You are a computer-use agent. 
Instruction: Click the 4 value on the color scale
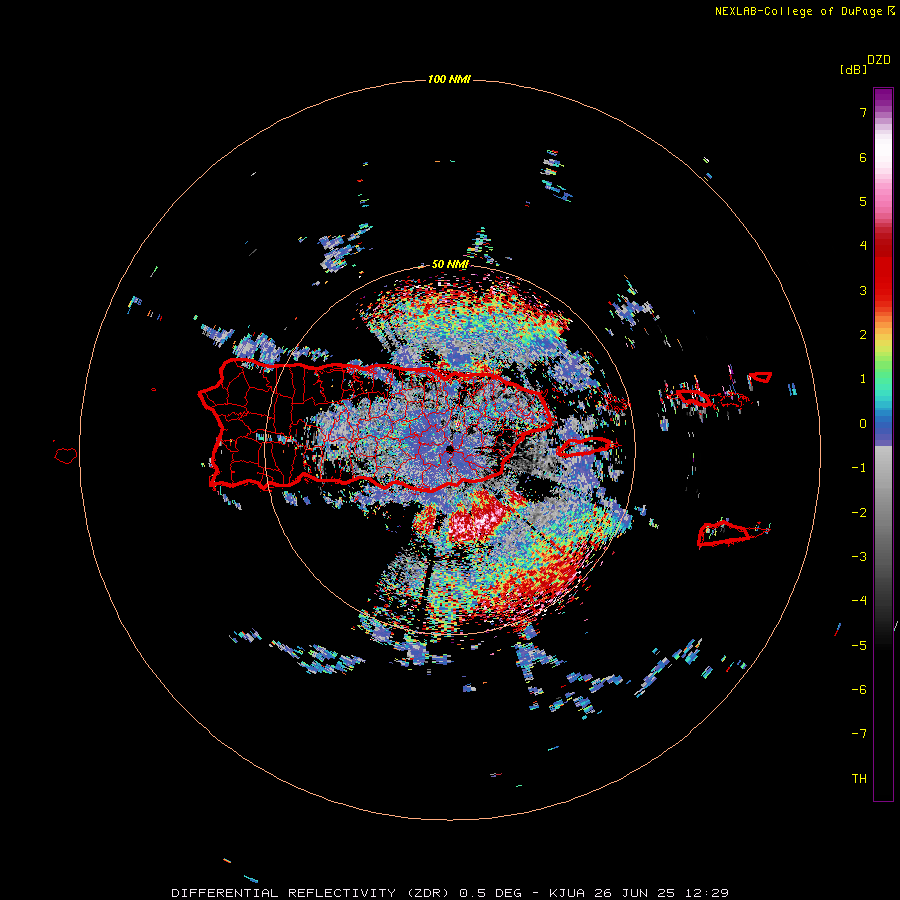tap(863, 246)
